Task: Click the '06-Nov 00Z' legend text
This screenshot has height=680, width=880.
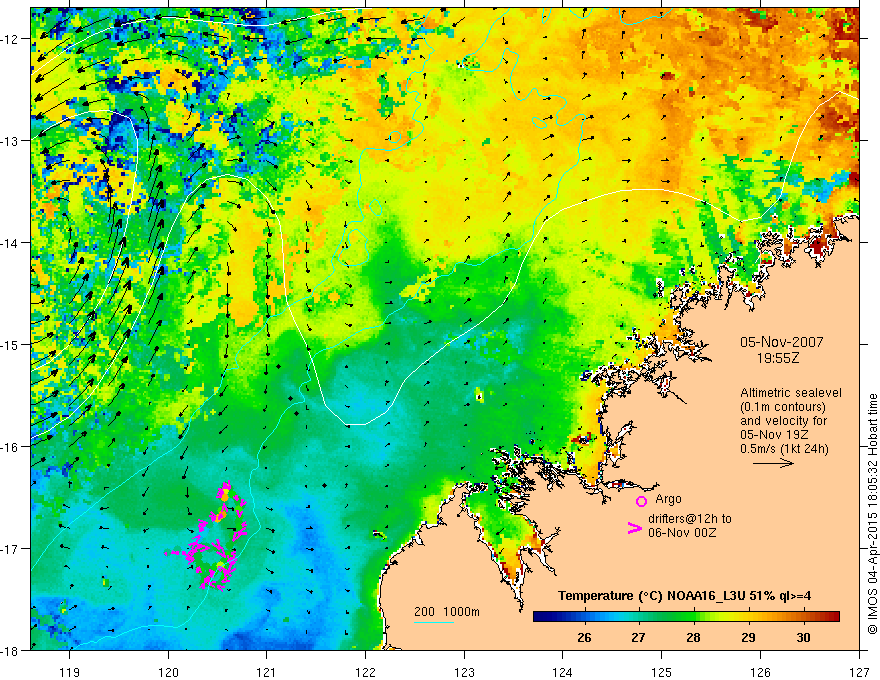Action: [x=682, y=532]
